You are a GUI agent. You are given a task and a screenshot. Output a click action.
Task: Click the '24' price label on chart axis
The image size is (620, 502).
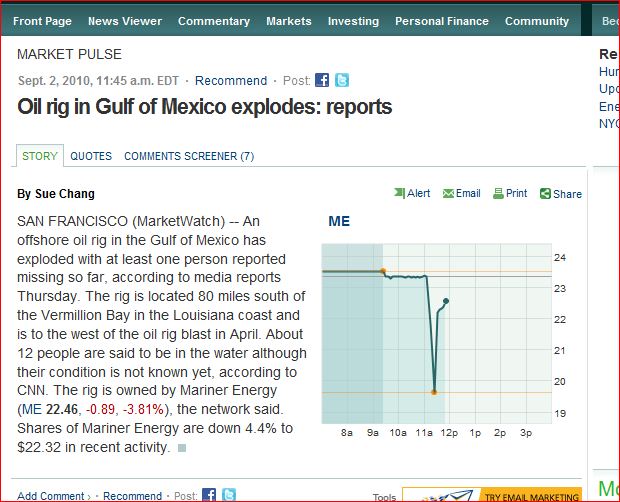click(x=560, y=258)
